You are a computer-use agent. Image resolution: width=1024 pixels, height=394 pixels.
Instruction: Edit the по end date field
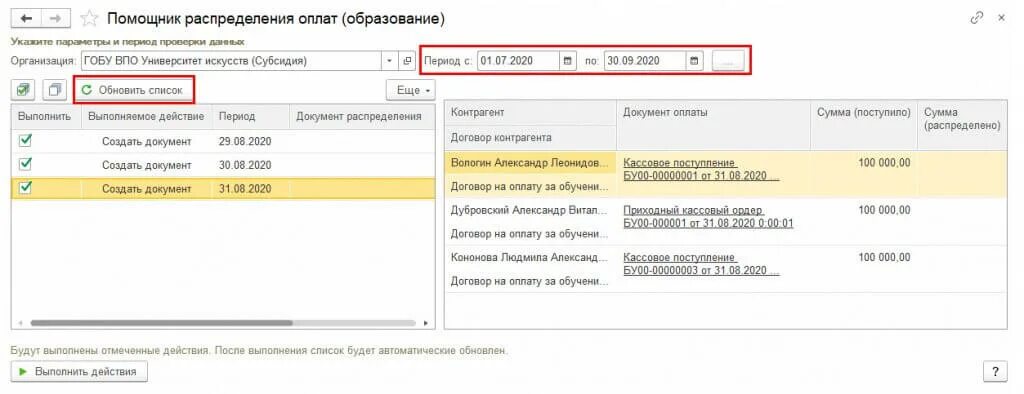coord(645,61)
